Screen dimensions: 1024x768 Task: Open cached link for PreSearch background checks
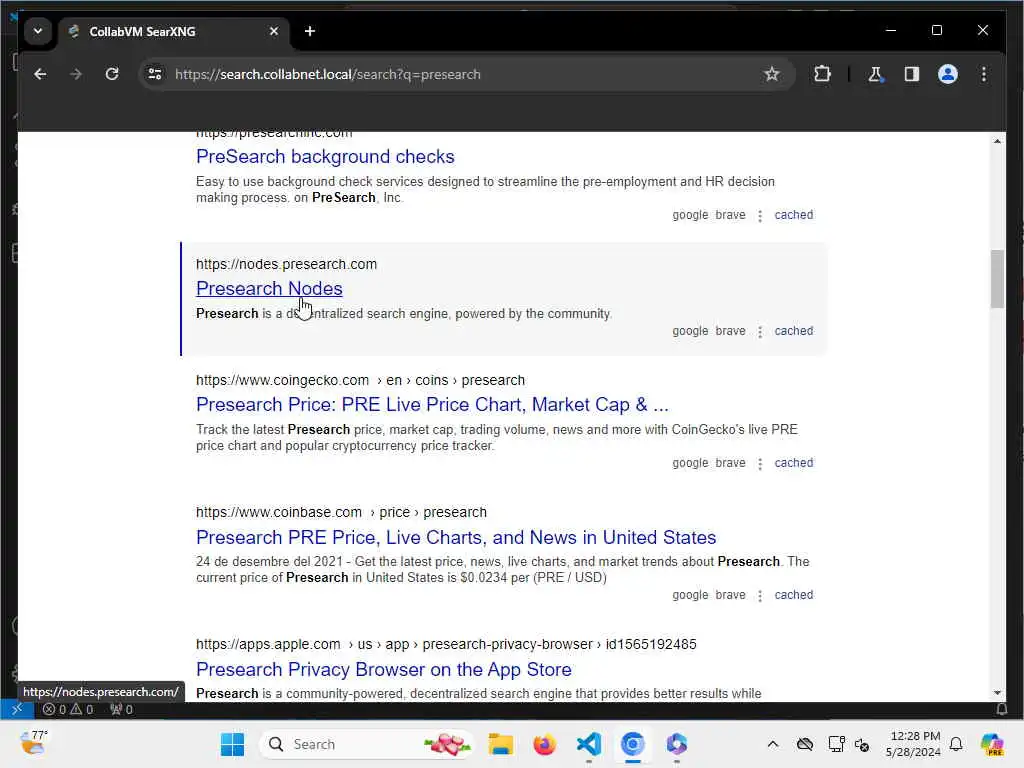793,215
